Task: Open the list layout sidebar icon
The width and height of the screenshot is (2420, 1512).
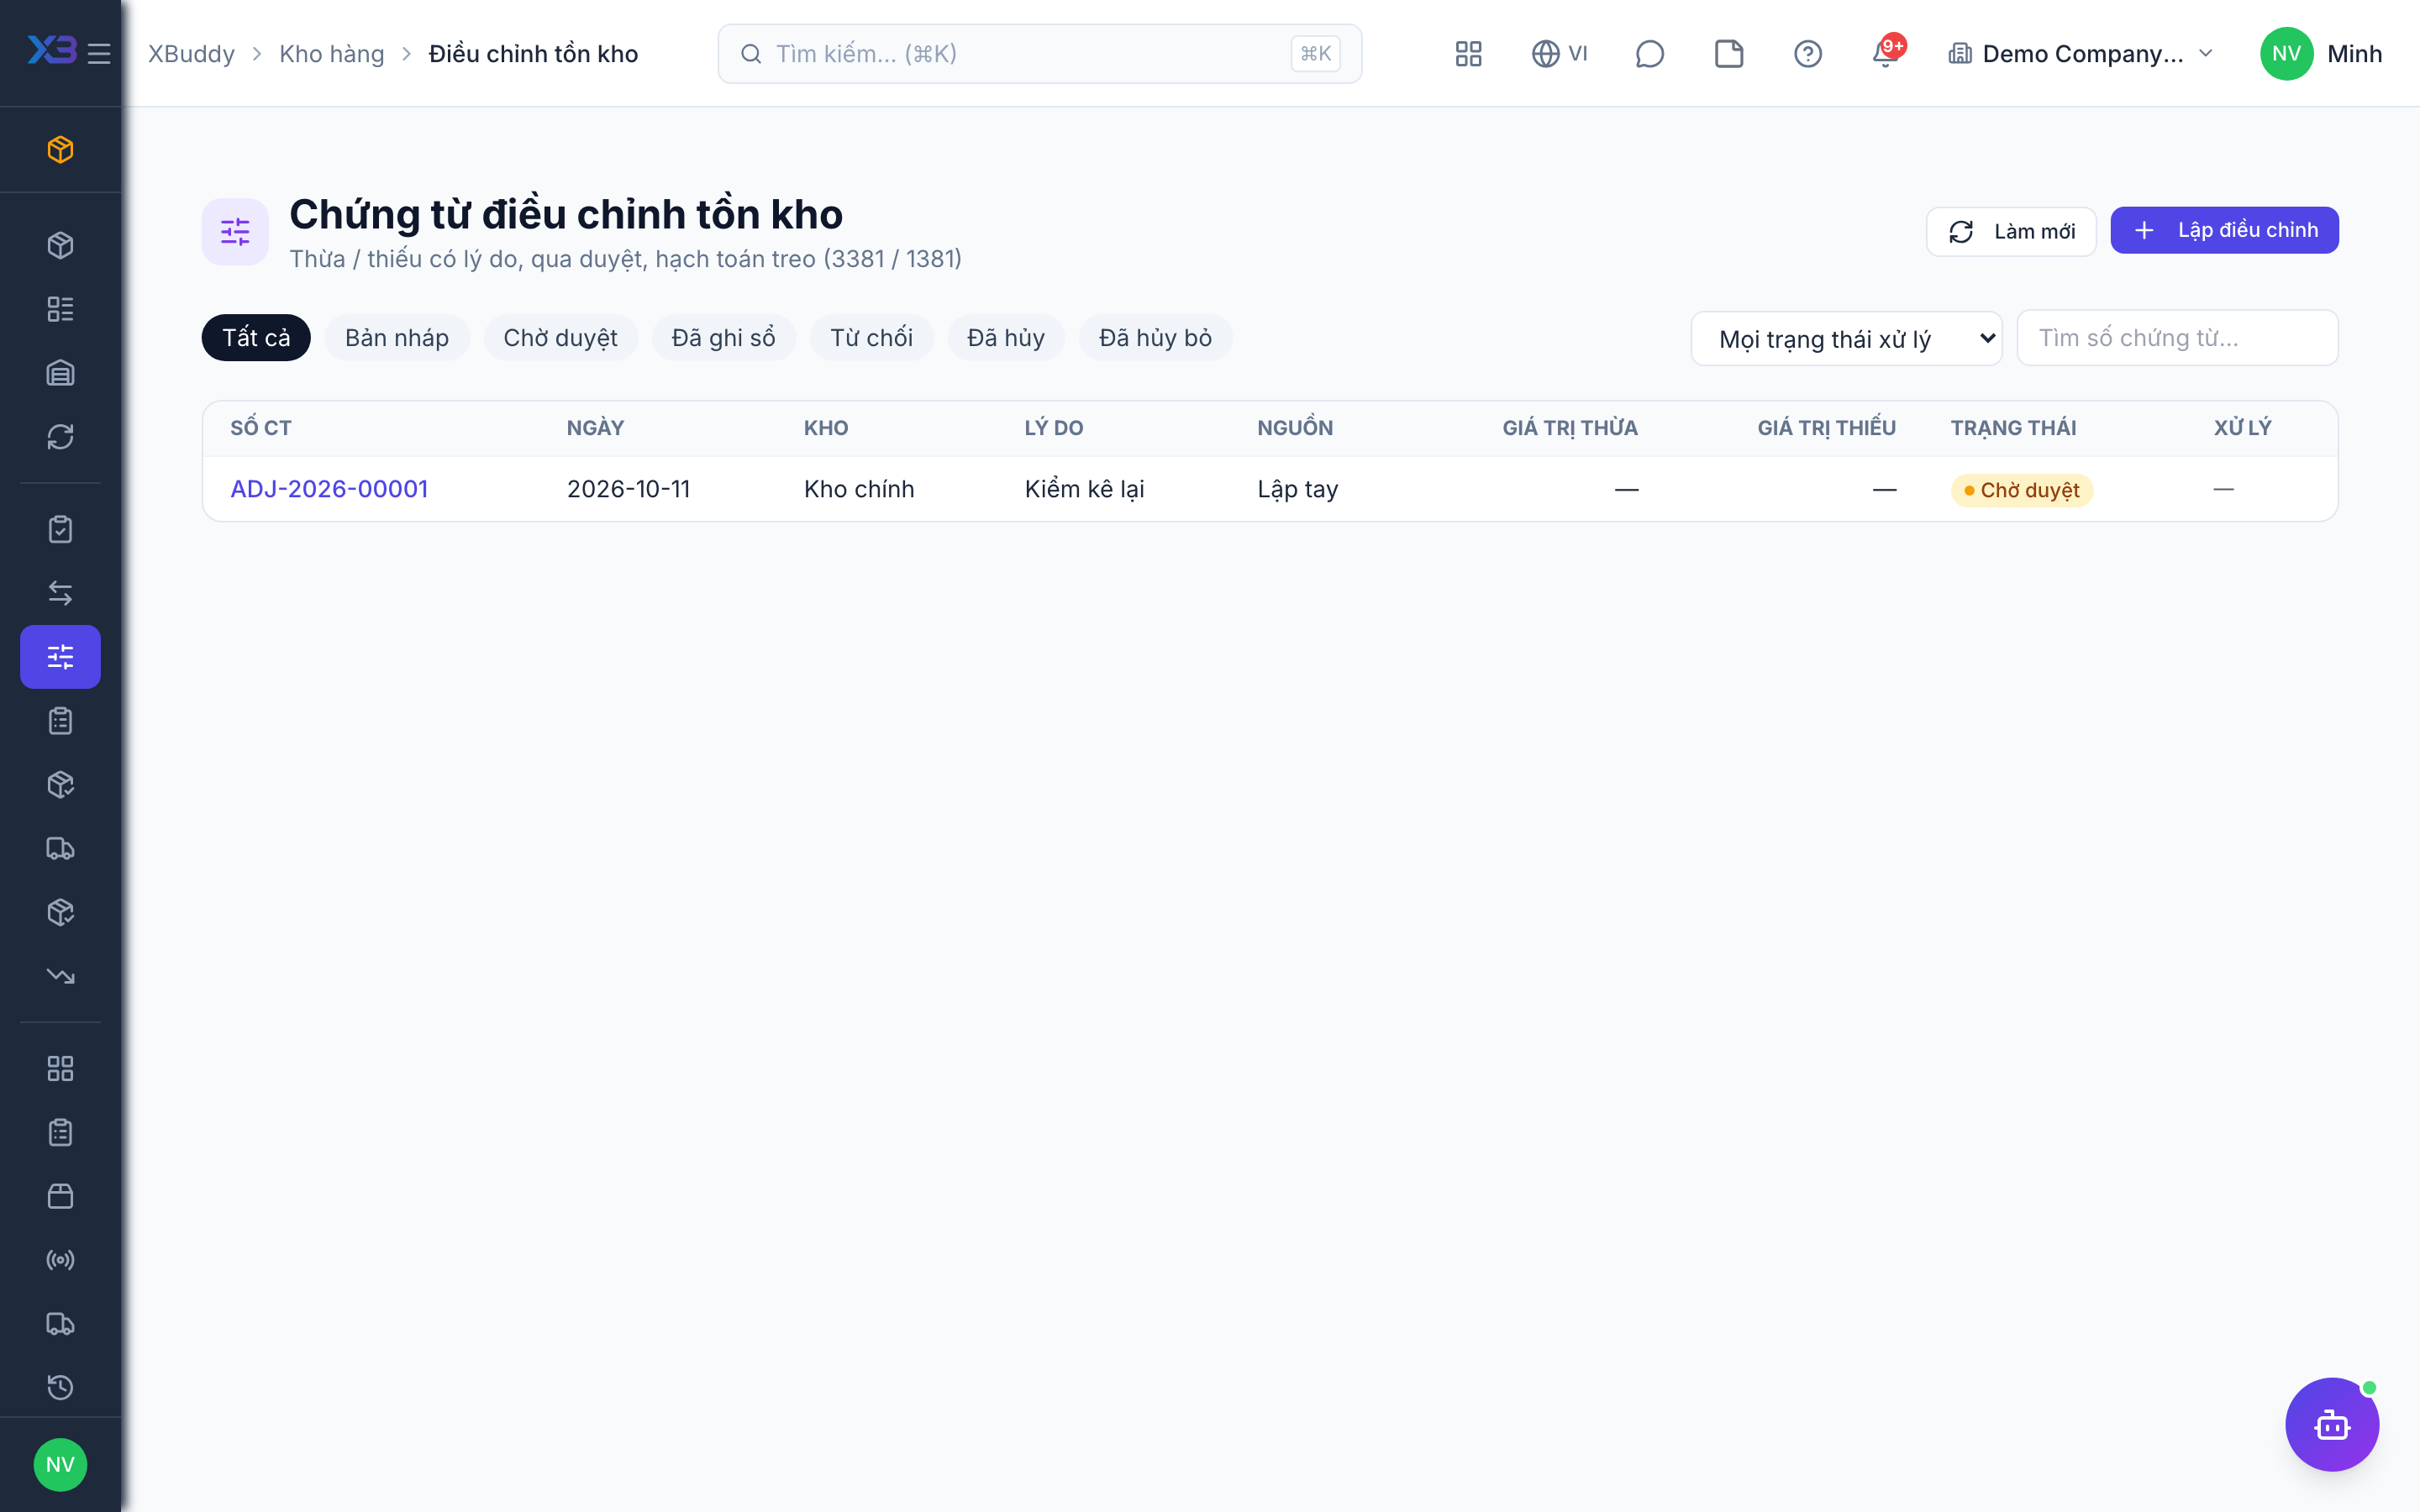Action: point(60,309)
